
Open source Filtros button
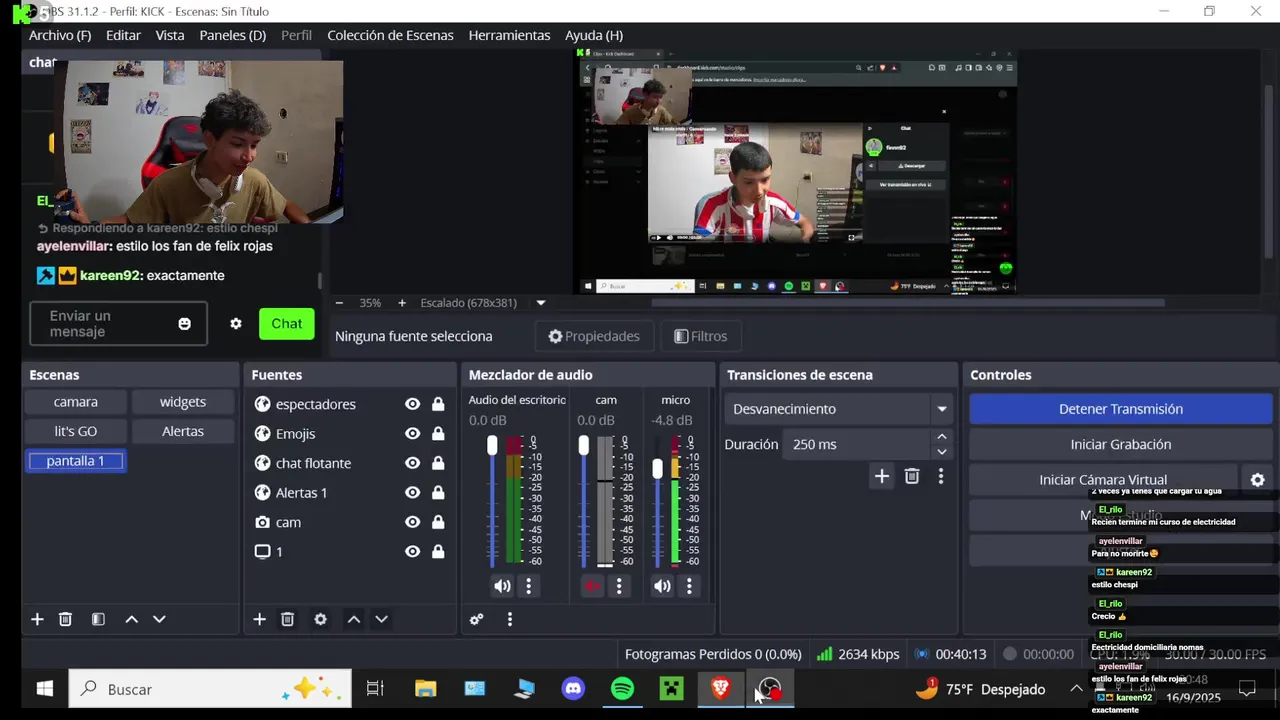click(700, 336)
